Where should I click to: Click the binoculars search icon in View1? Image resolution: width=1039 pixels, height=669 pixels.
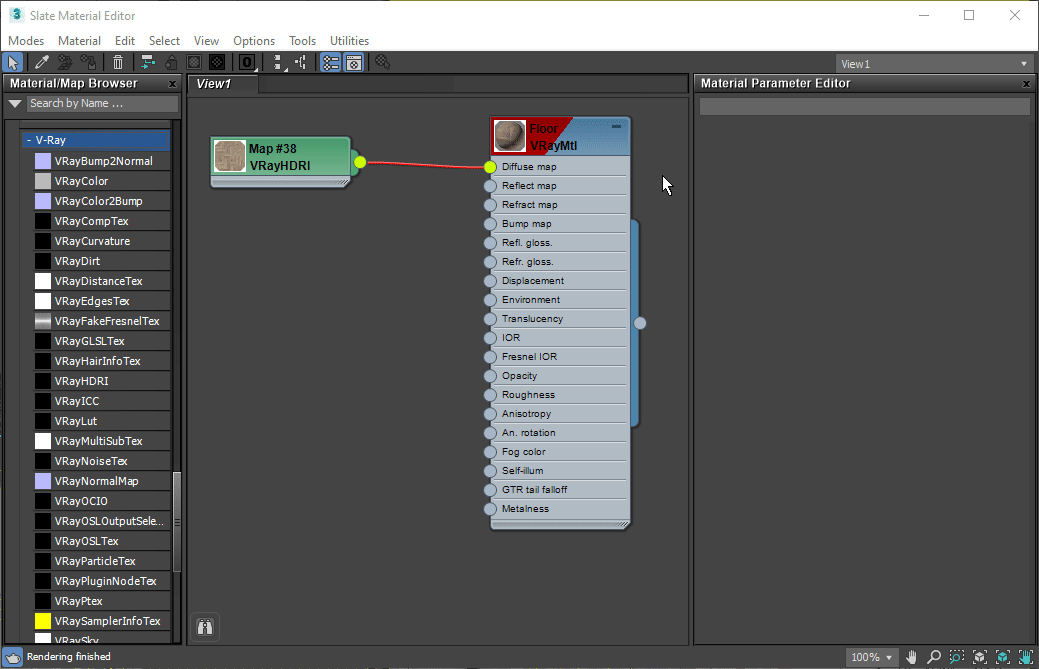click(206, 627)
